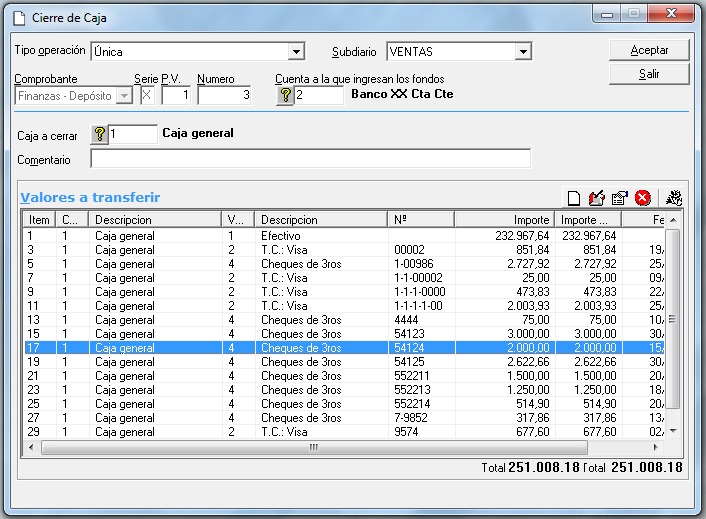Click the vertical scrollbar down arrow
The width and height of the screenshot is (706, 519).
point(674,431)
